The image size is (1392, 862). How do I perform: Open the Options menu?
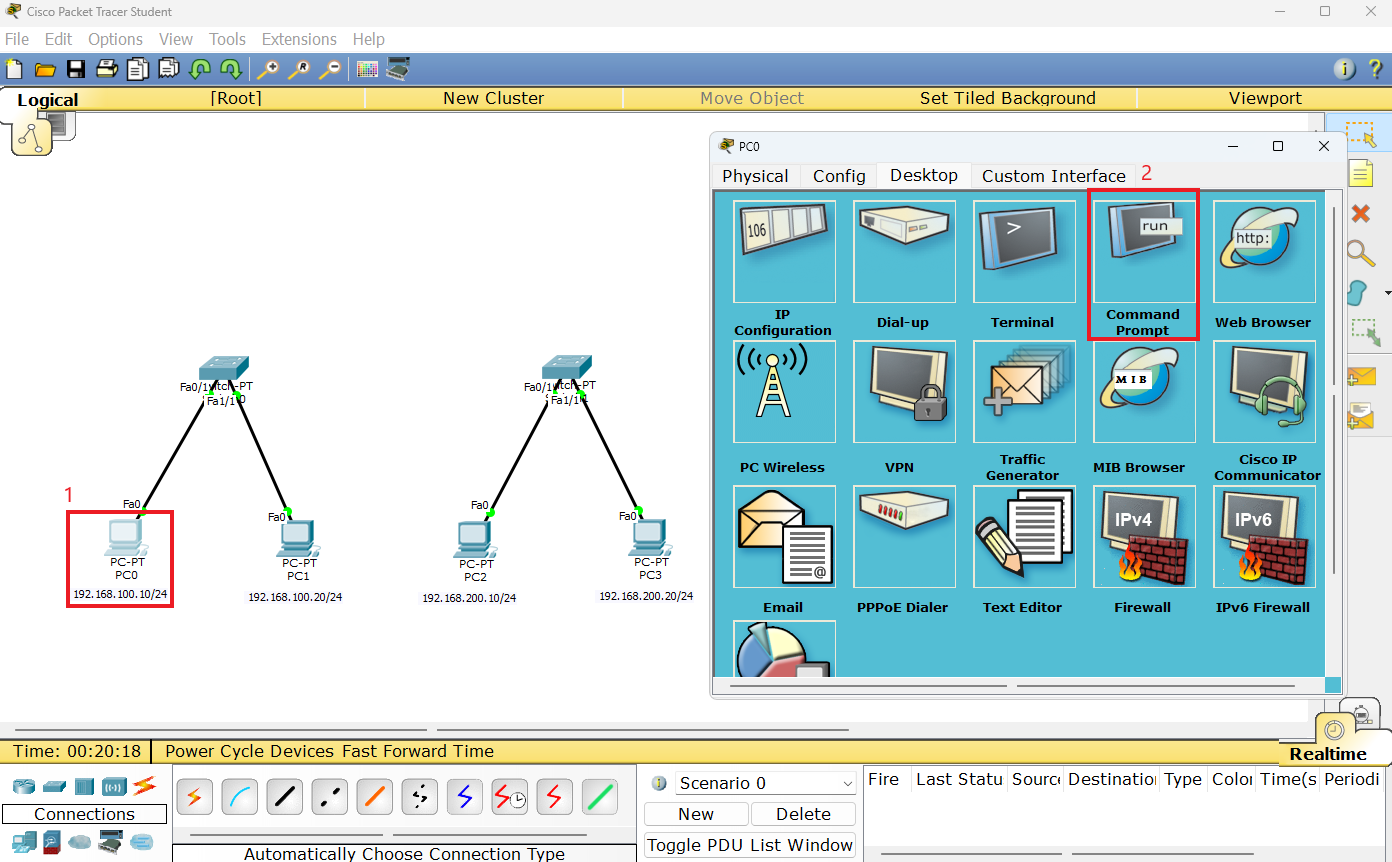click(115, 39)
